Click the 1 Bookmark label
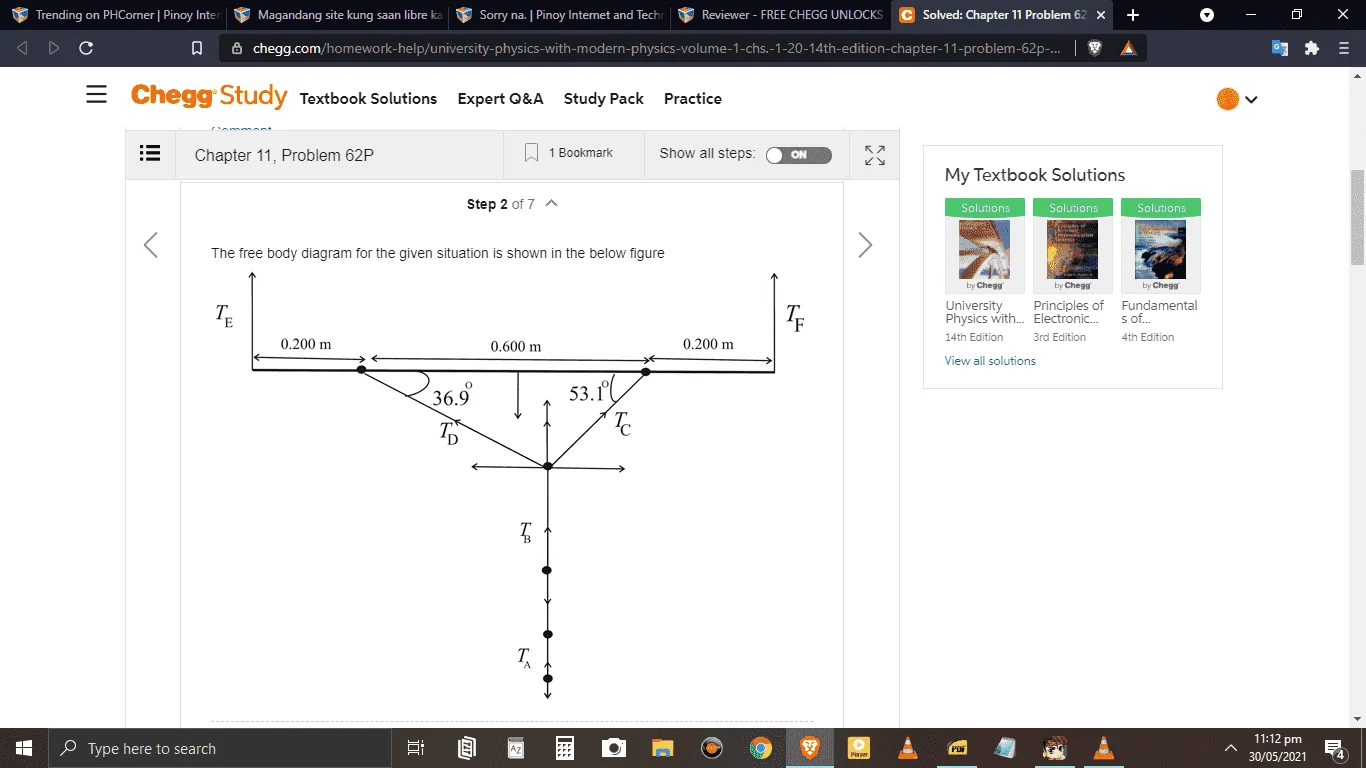1366x768 pixels. pos(580,153)
